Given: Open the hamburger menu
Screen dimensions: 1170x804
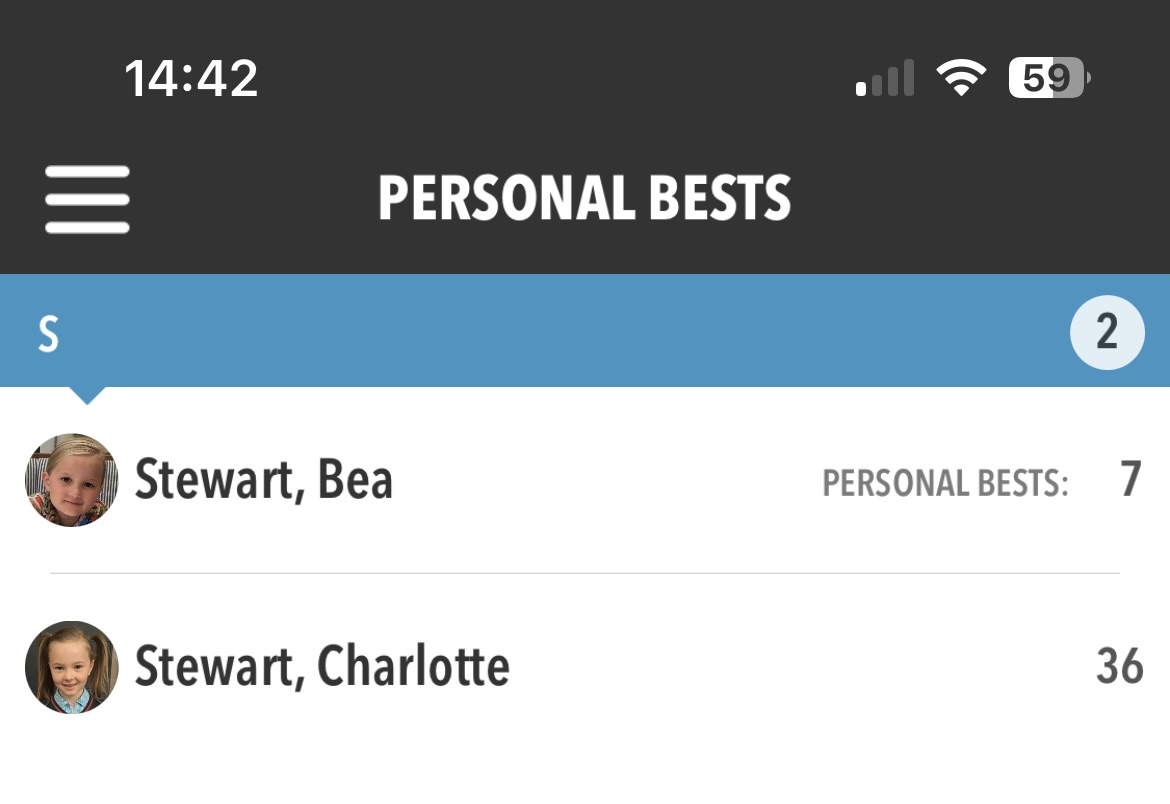Looking at the screenshot, I should [x=87, y=199].
